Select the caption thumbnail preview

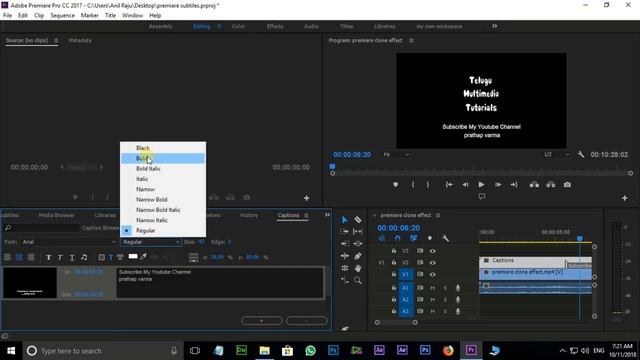tap(30, 282)
